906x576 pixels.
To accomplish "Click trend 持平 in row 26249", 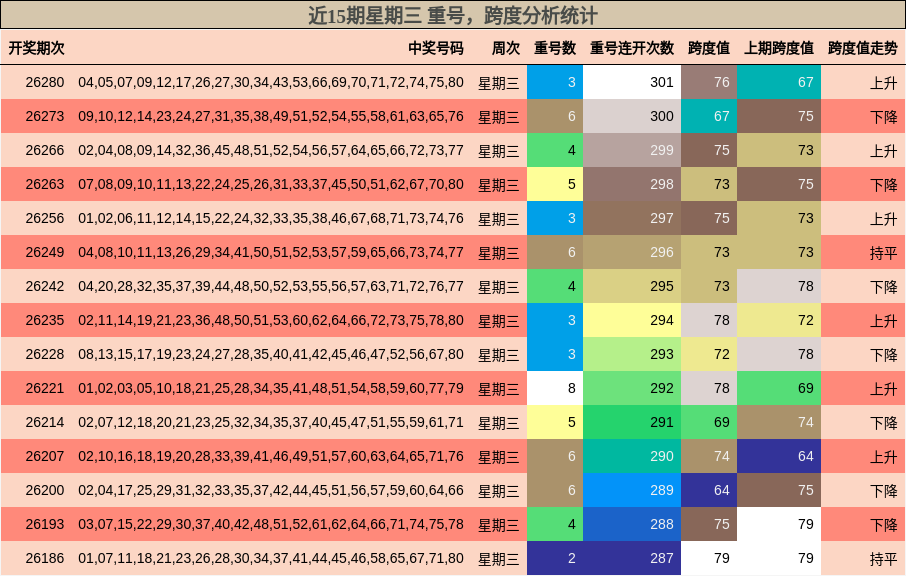I will [x=883, y=253].
